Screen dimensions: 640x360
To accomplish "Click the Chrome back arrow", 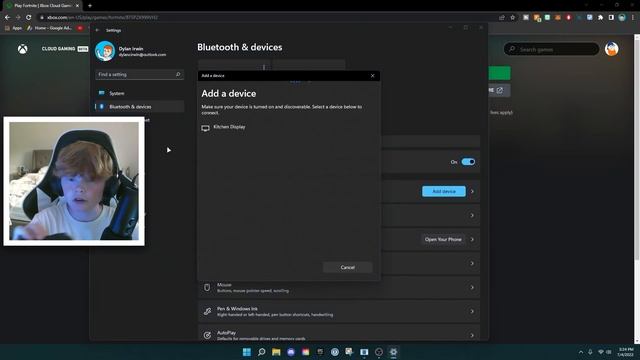I will pos(7,18).
